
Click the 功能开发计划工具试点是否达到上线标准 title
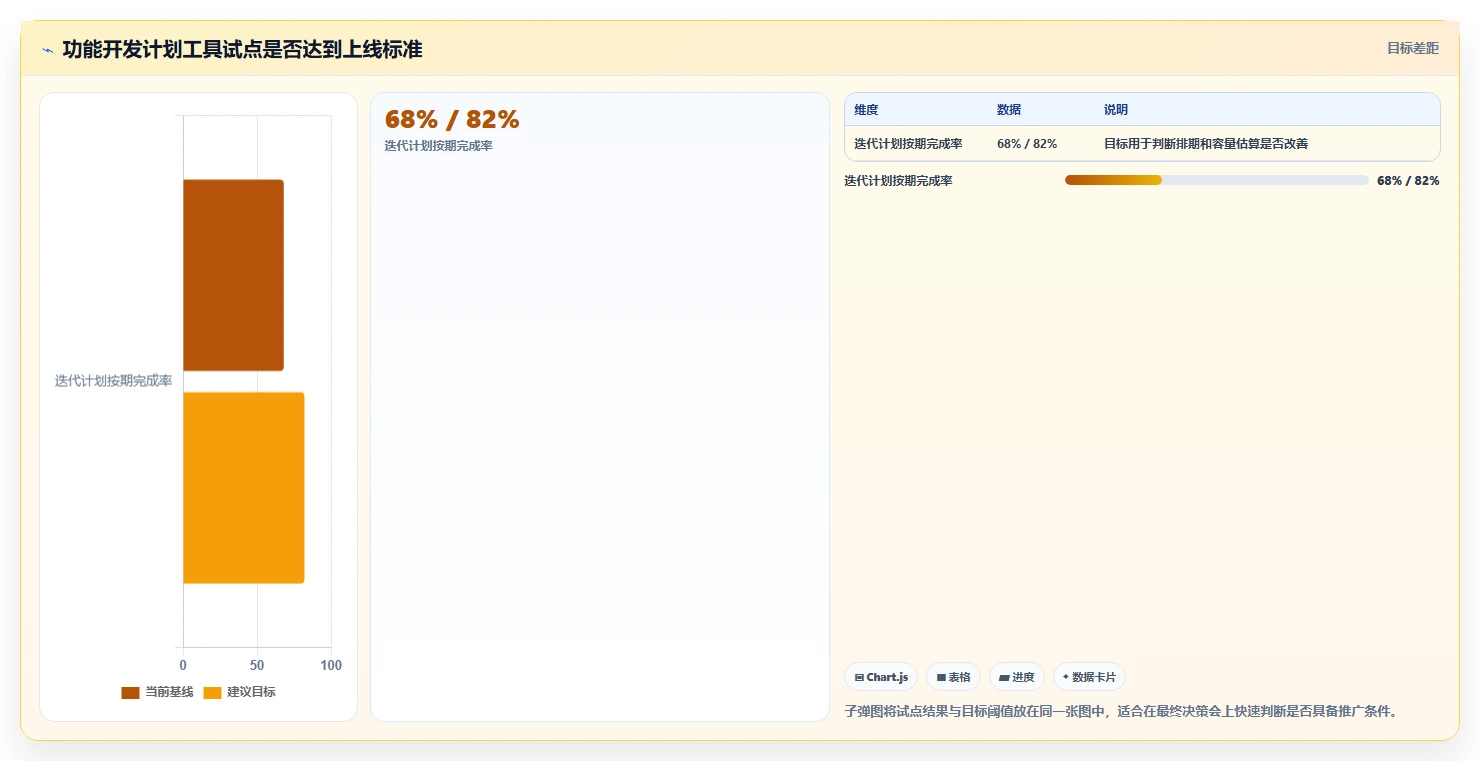(242, 49)
